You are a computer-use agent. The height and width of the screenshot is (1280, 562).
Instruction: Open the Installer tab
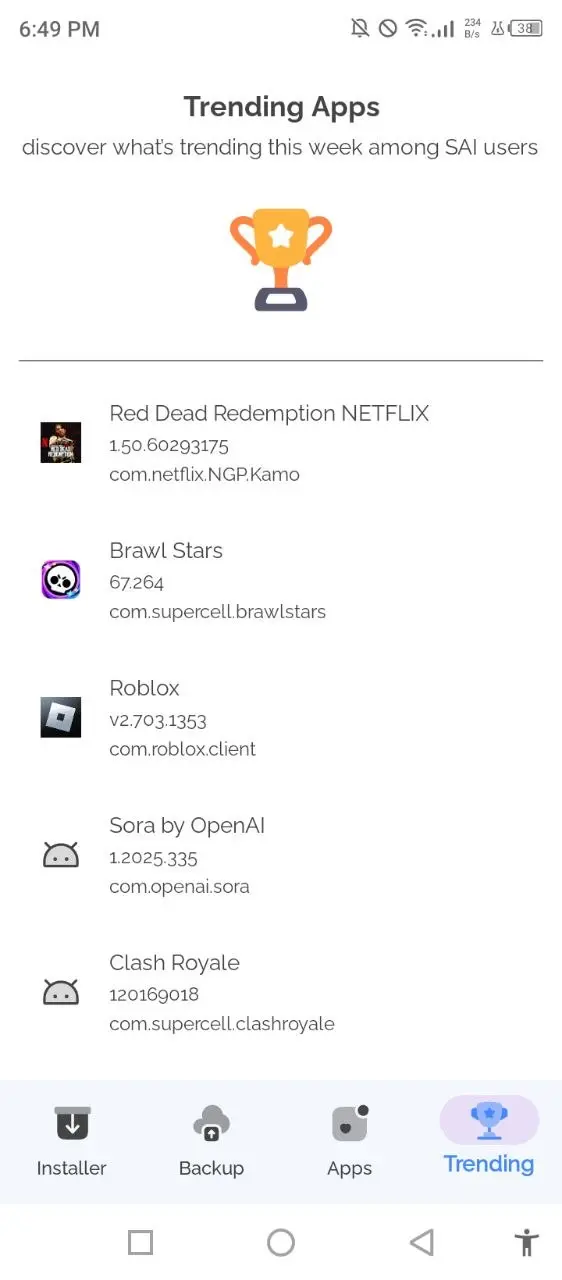tap(71, 1141)
